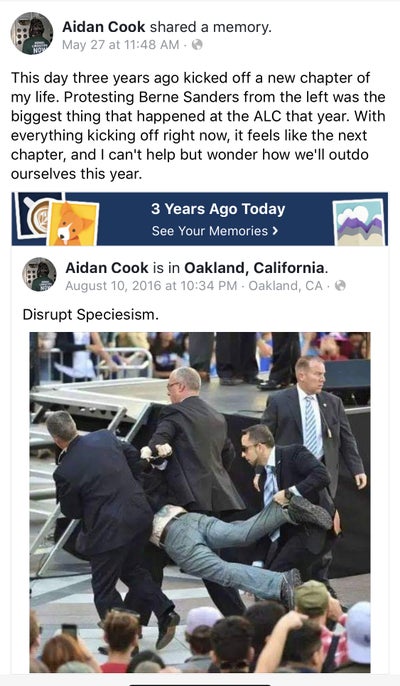Image resolution: width=400 pixels, height=686 pixels.
Task: Open the Oakland, California location link
Action: (x=255, y=268)
